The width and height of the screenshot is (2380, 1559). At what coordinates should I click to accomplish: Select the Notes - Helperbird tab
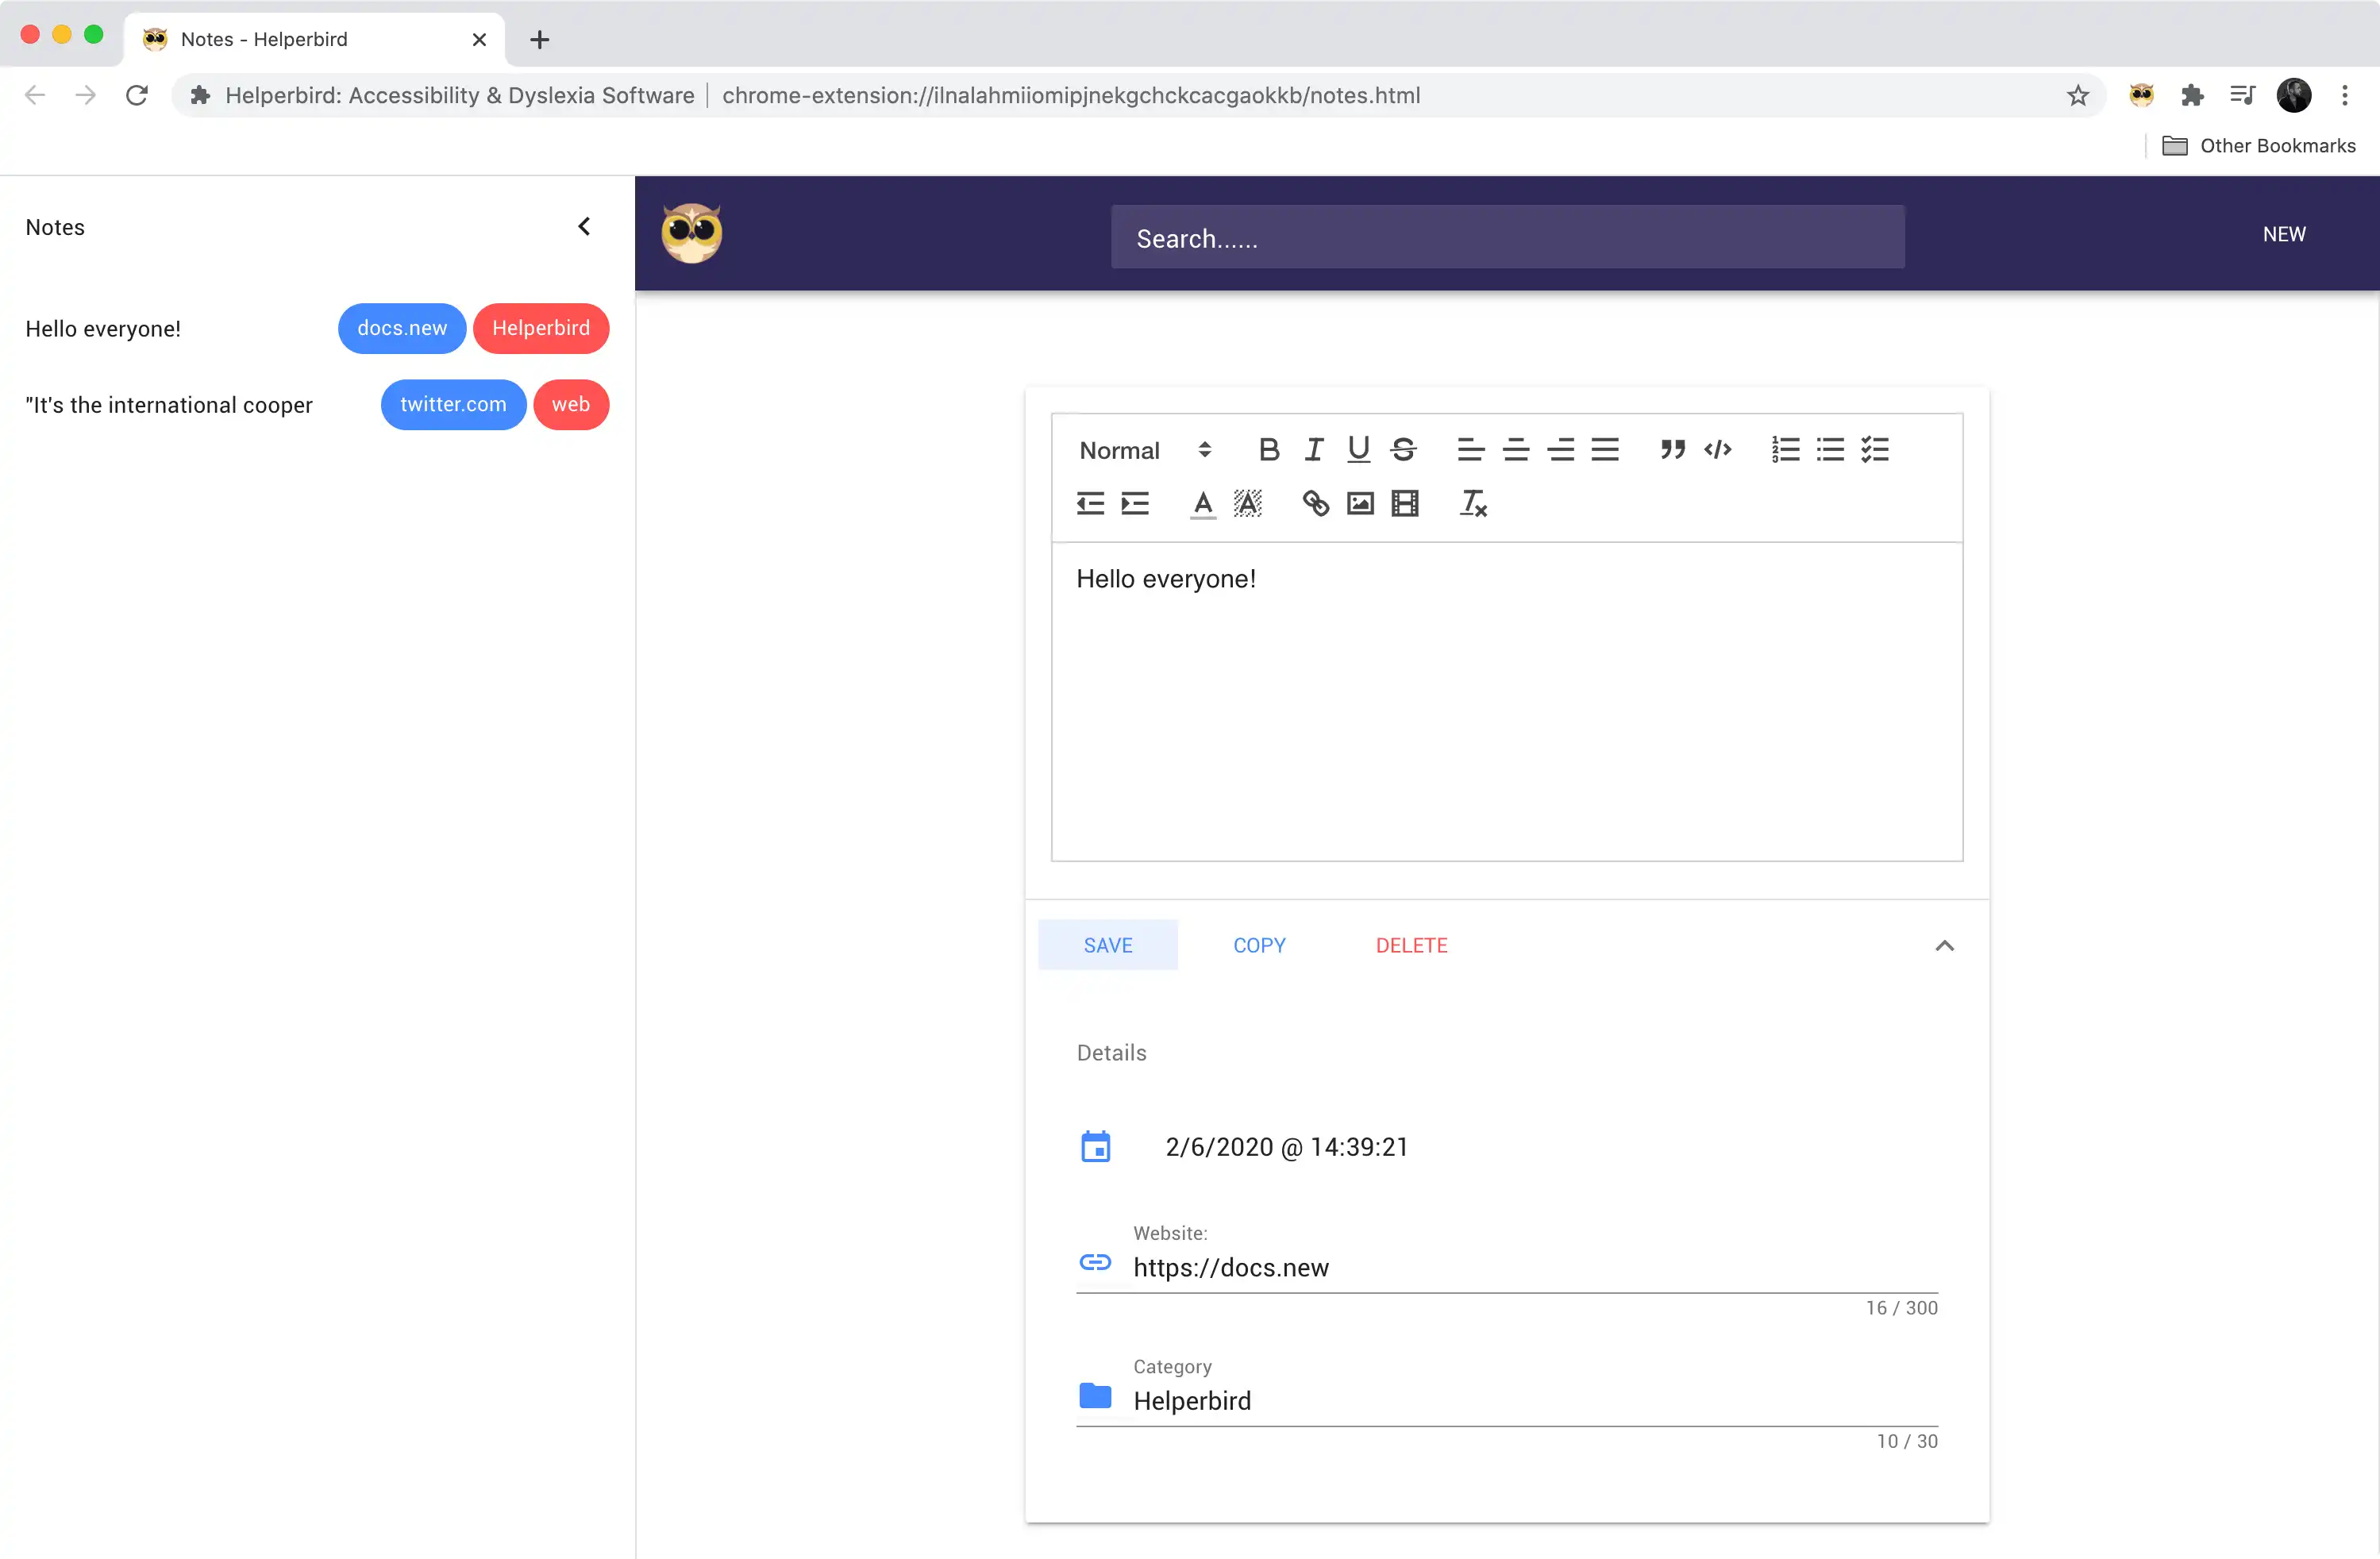[x=313, y=39]
